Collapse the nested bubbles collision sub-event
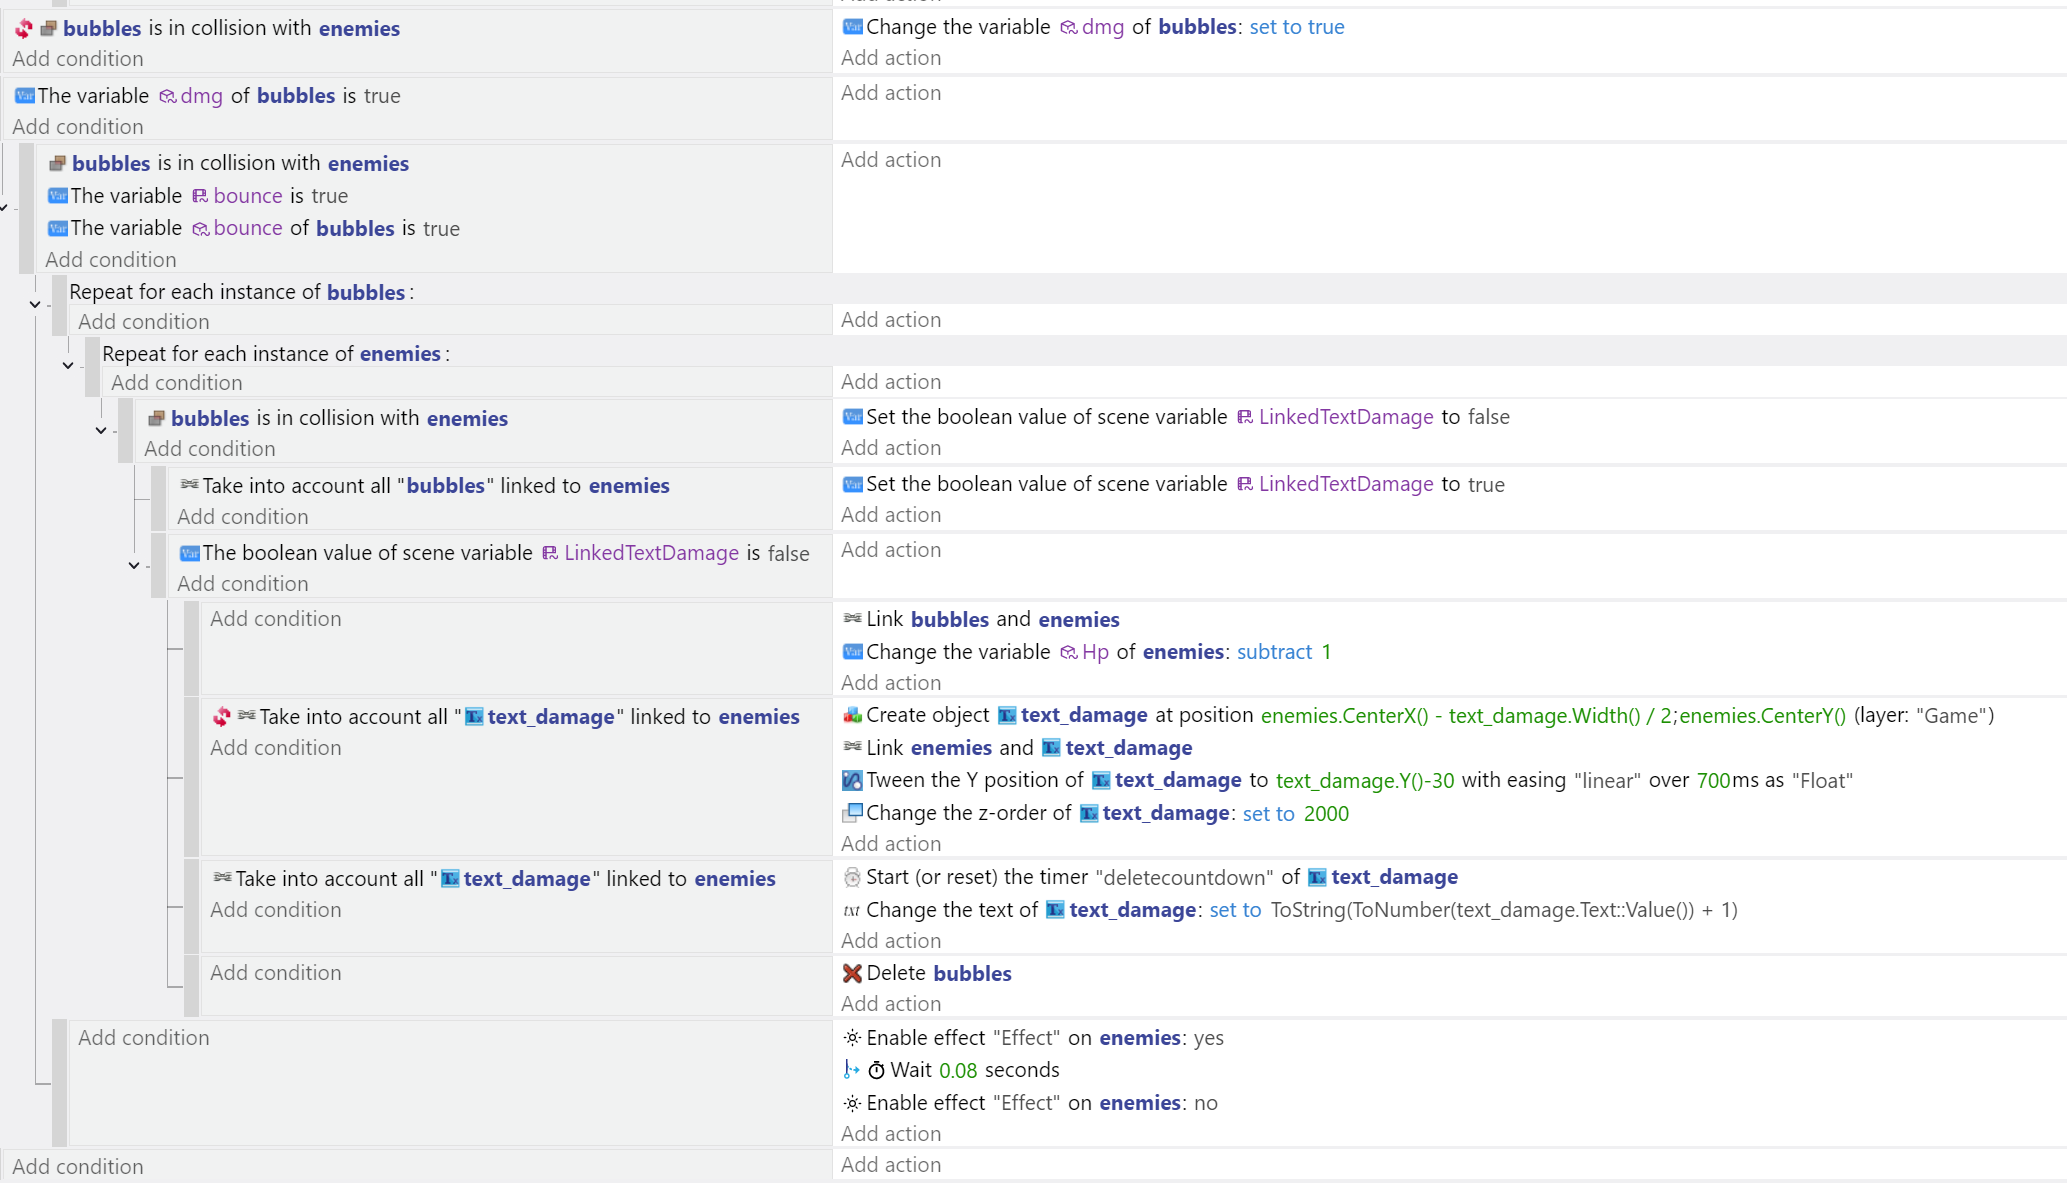 pos(101,431)
